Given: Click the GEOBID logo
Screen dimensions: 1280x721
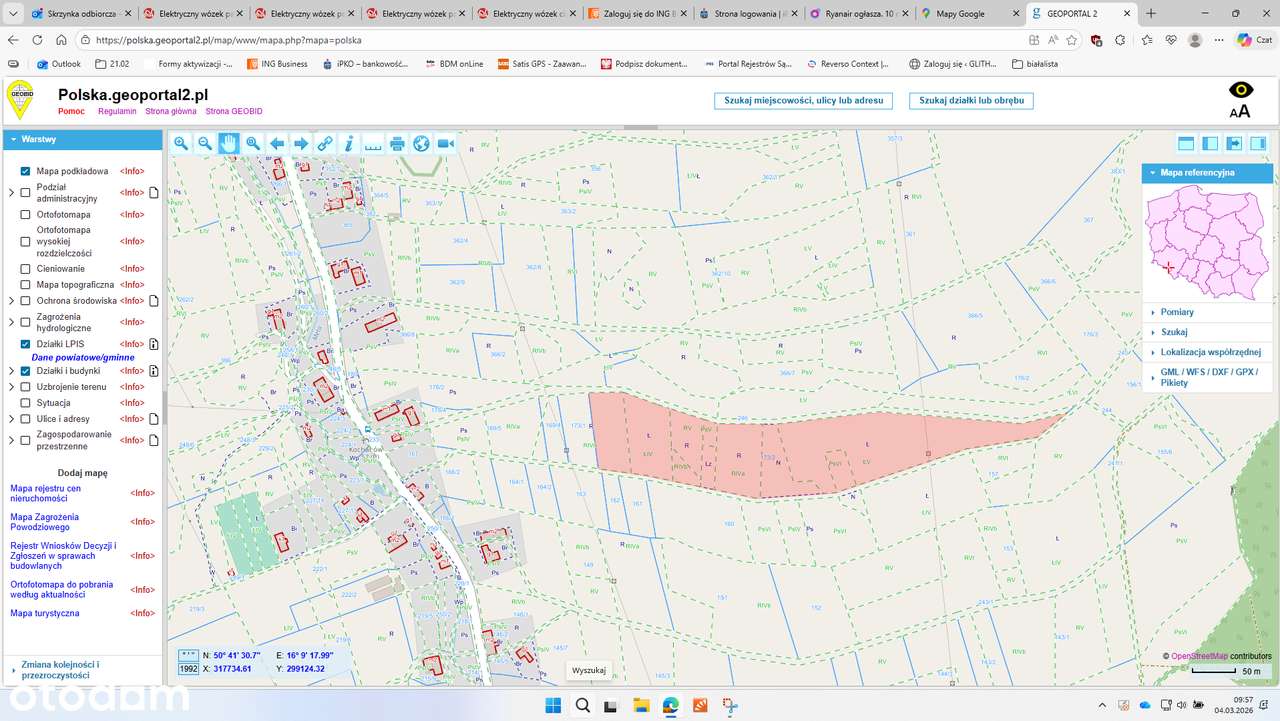Looking at the screenshot, I should click(x=20, y=100).
